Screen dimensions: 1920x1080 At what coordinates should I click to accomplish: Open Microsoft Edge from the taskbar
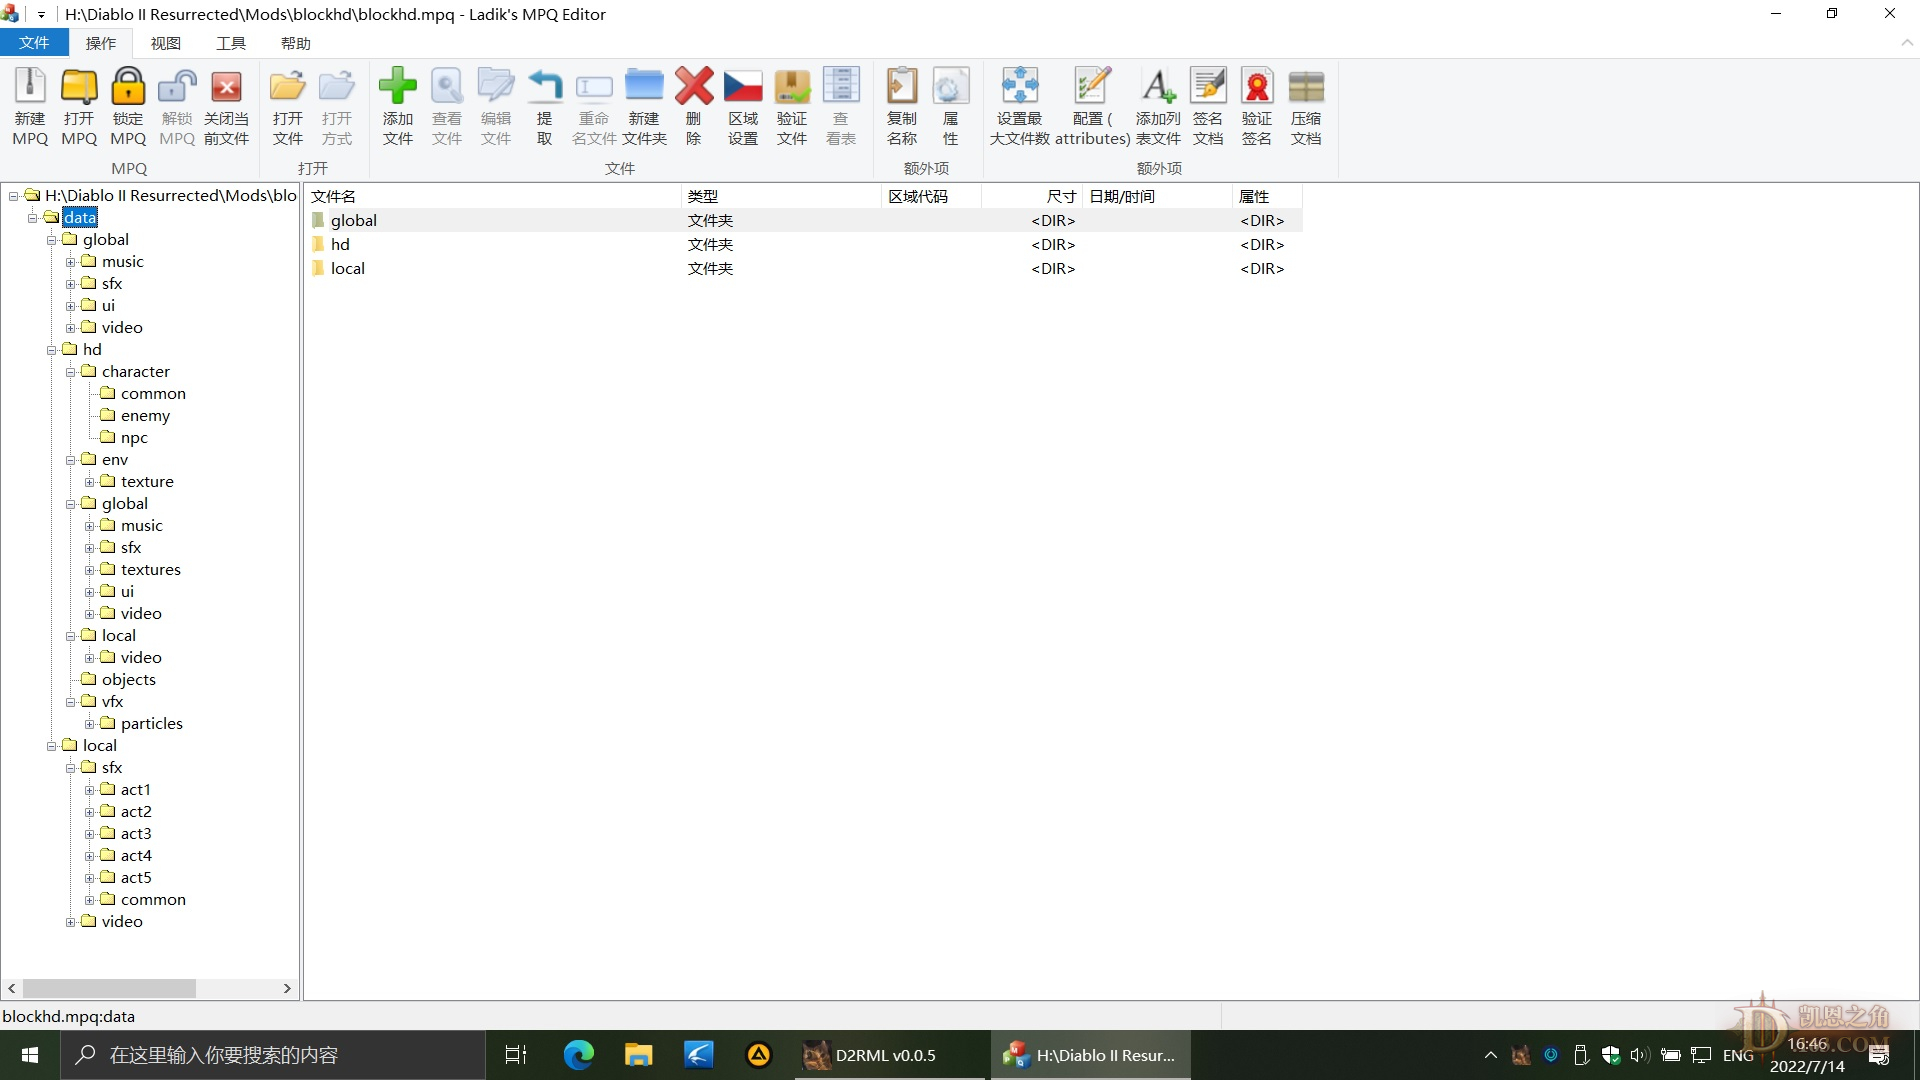[x=578, y=1055]
